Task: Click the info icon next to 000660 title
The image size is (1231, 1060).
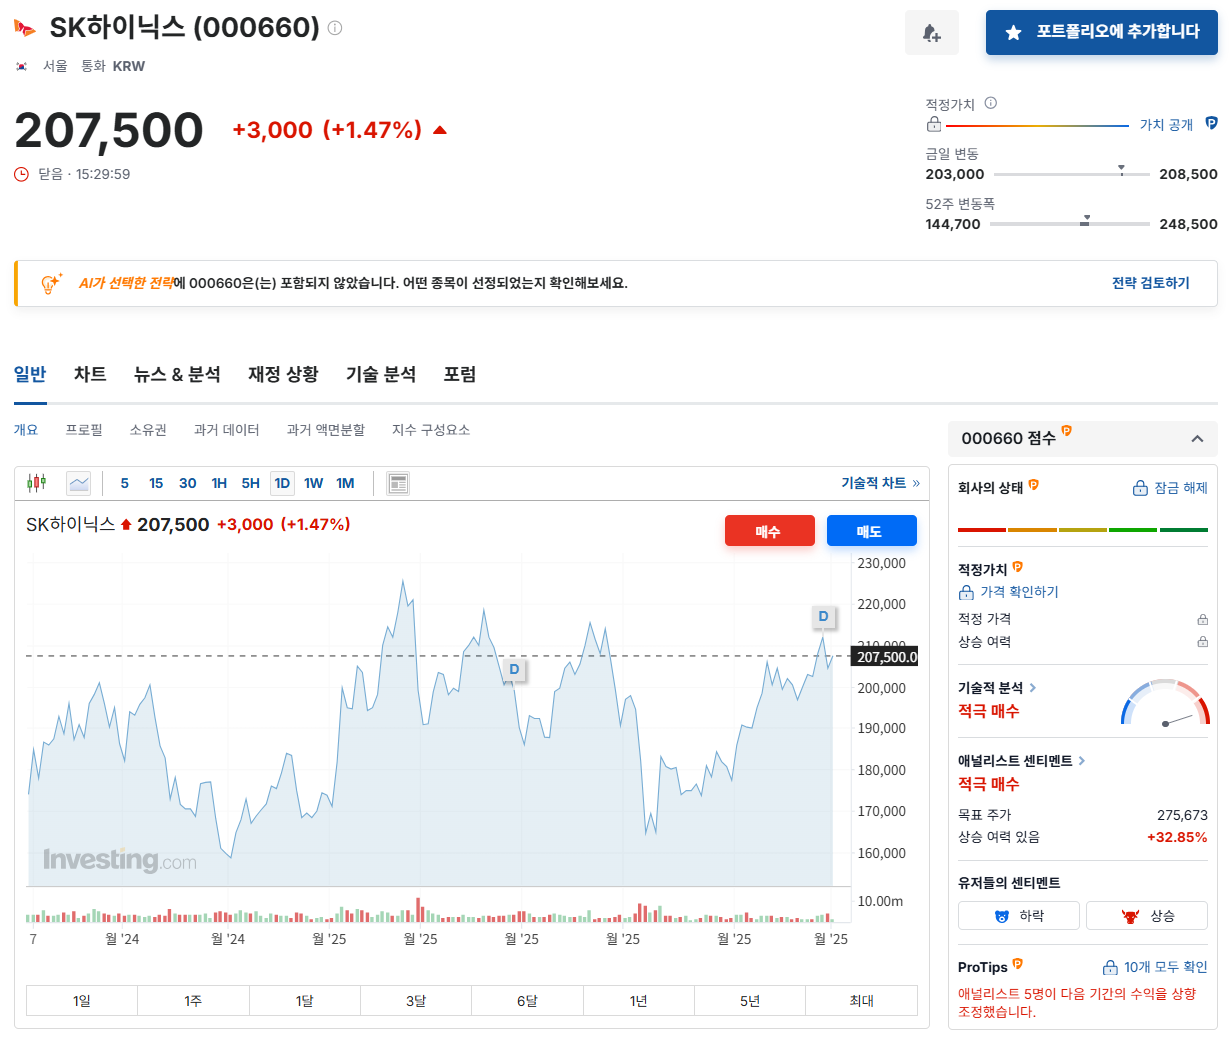Action: pyautogui.click(x=335, y=28)
